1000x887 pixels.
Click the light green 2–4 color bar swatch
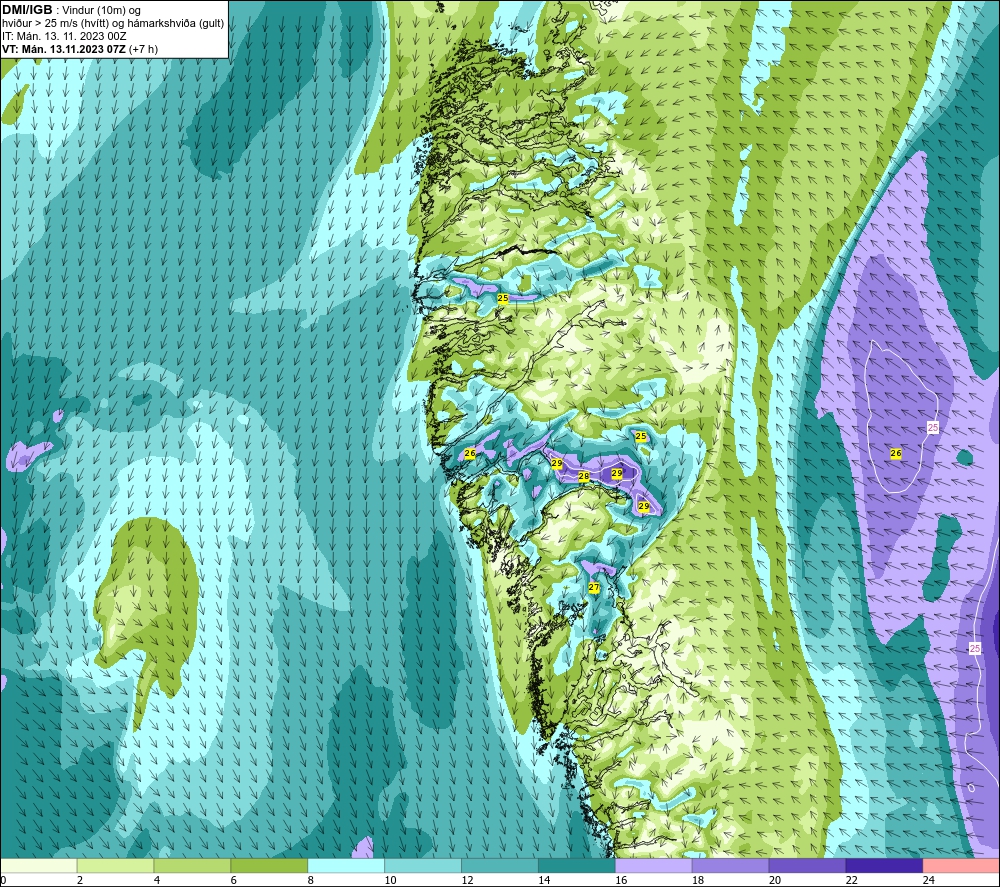coord(115,865)
